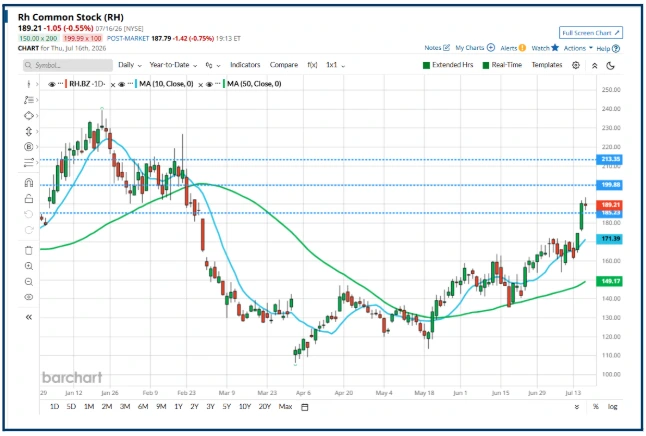Select the 1M time range
Screen dimensions: 646x436
[89, 407]
